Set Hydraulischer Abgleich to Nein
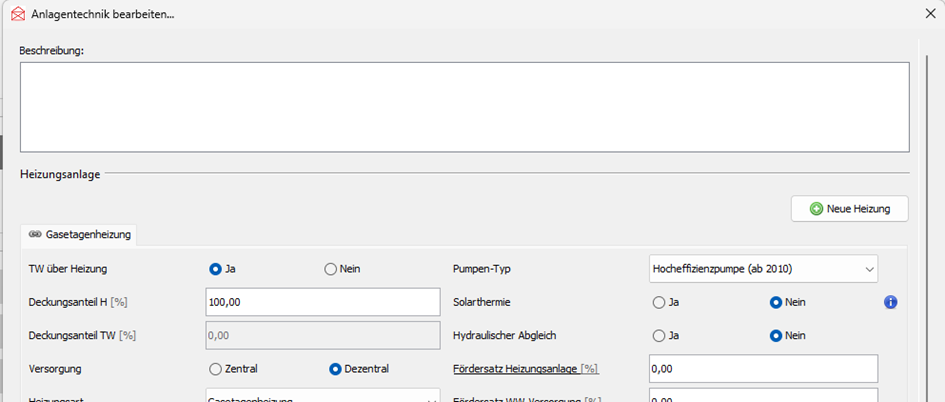The height and width of the screenshot is (402, 945). click(x=776, y=335)
